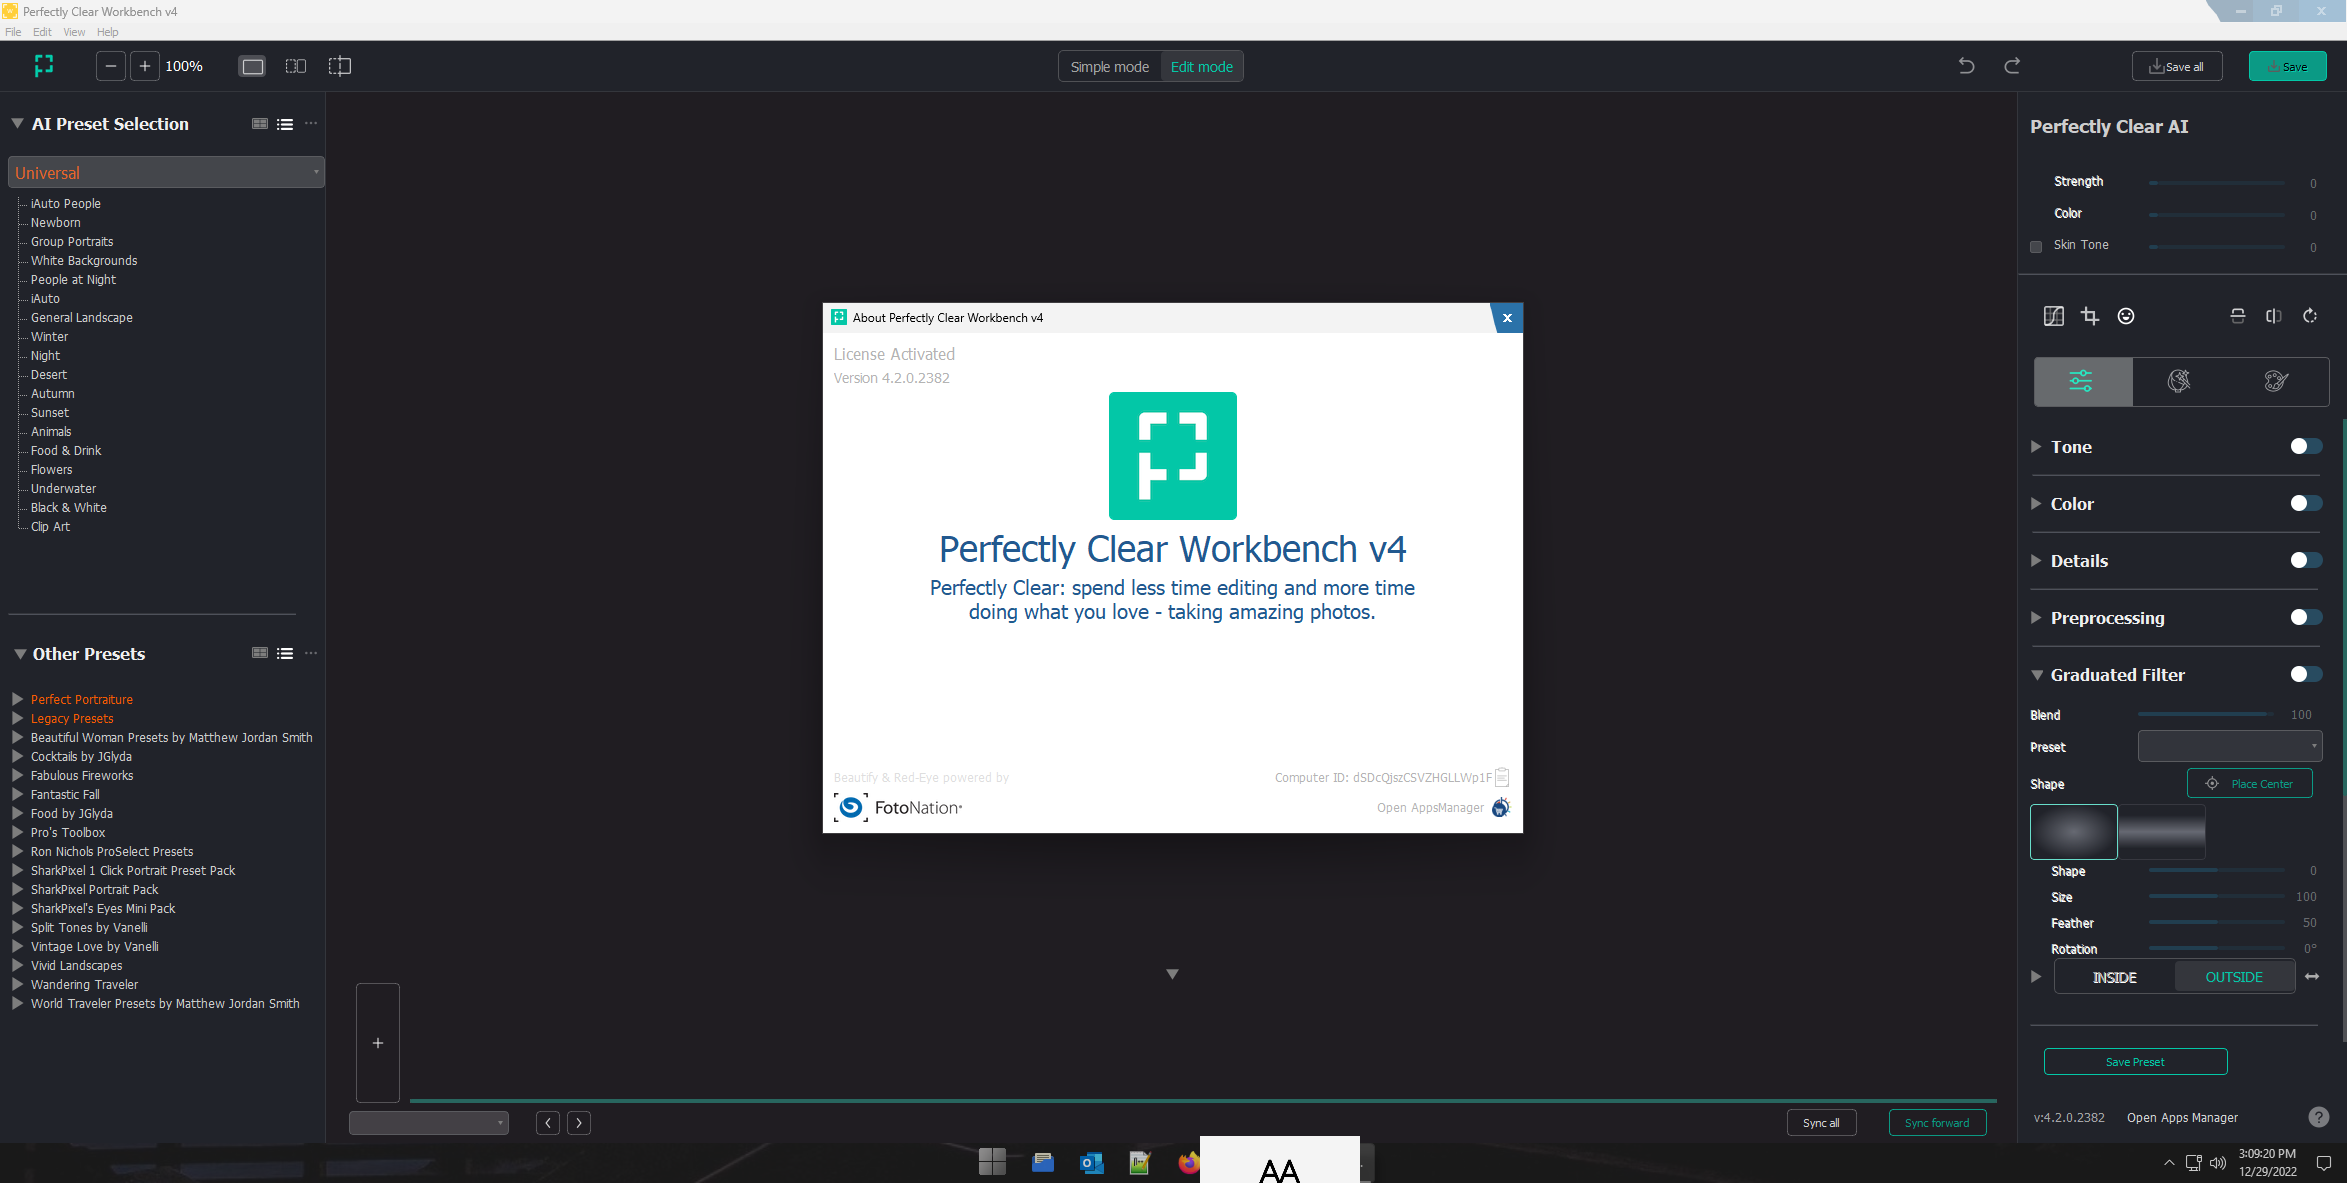
Task: Click the zoom out minus icon
Action: (x=111, y=66)
